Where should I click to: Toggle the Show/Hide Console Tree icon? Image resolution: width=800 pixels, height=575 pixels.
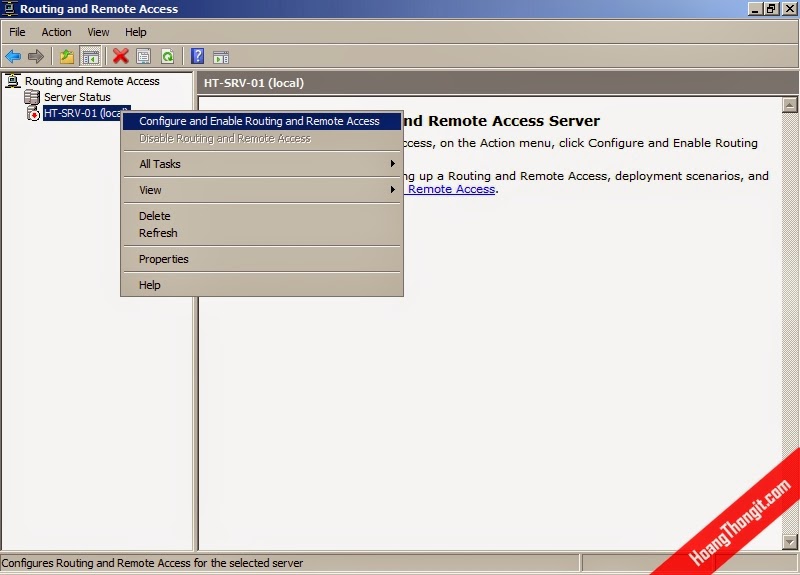[91, 57]
